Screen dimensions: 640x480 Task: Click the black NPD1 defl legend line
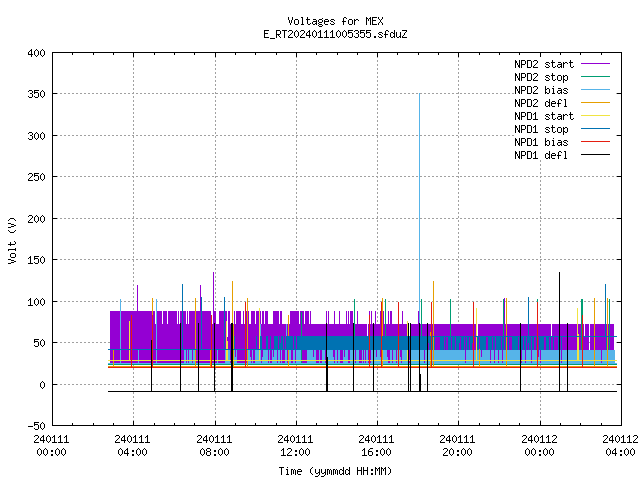click(x=596, y=155)
